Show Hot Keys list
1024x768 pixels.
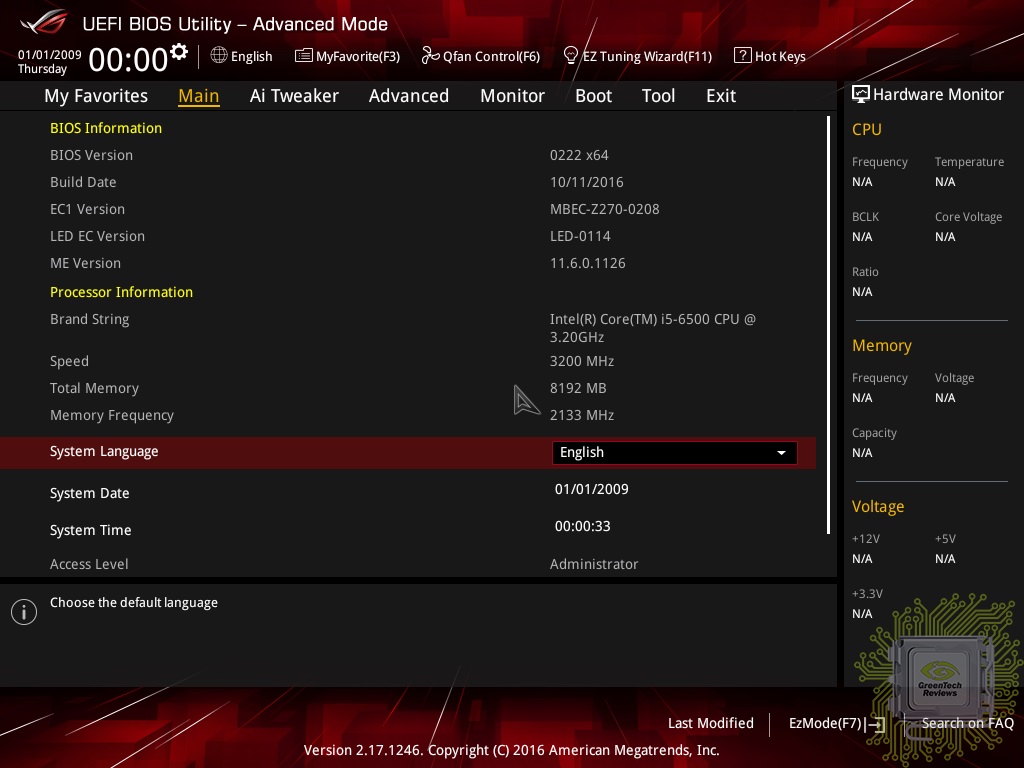[x=770, y=56]
